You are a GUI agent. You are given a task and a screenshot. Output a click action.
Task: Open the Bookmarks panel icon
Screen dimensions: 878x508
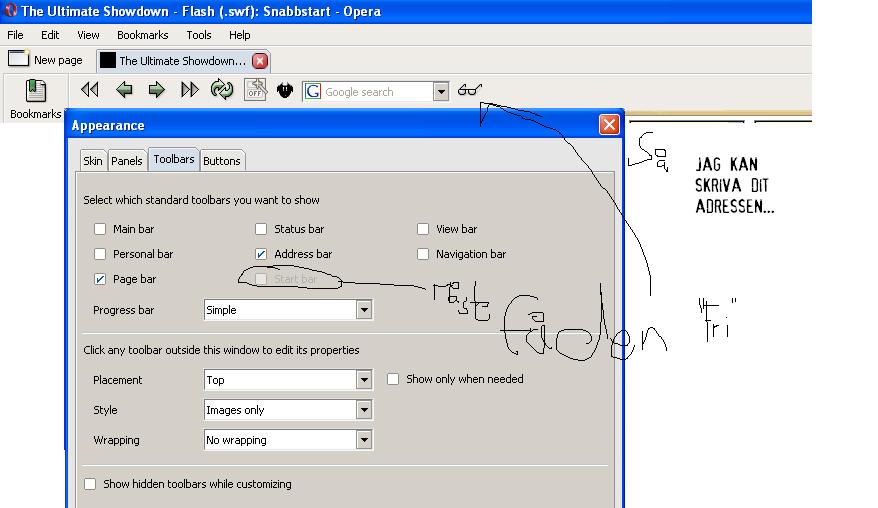(36, 91)
